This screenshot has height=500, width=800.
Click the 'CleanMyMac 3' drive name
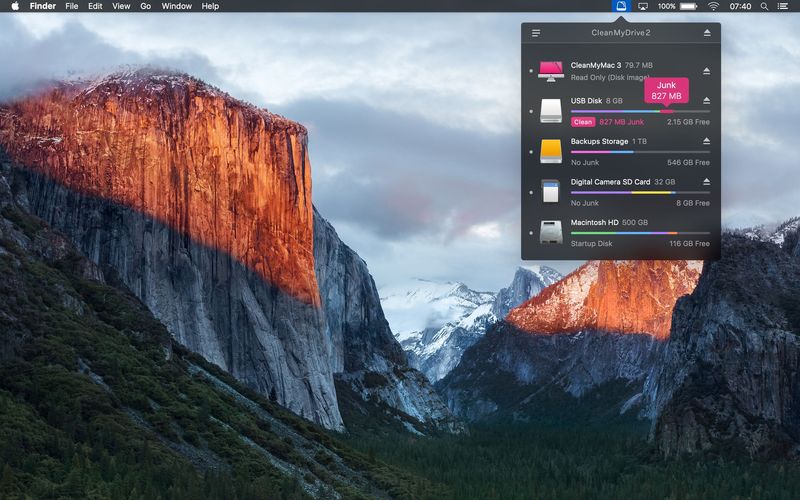[596, 65]
